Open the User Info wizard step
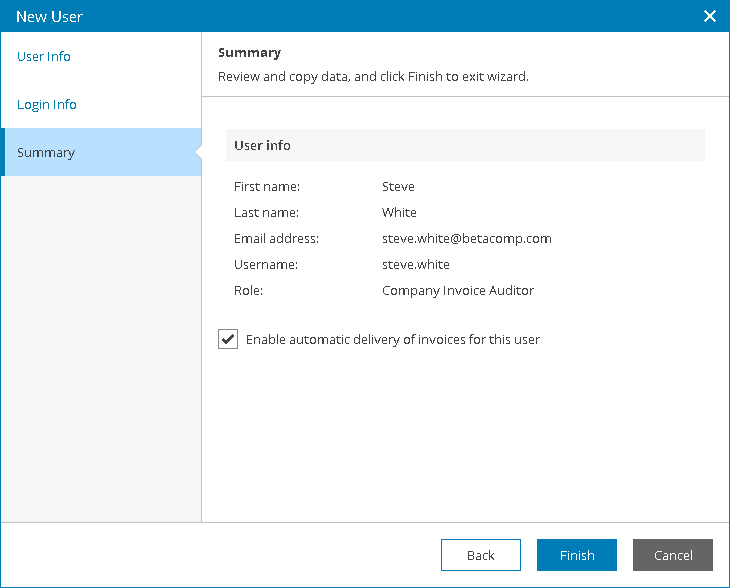 tap(44, 56)
